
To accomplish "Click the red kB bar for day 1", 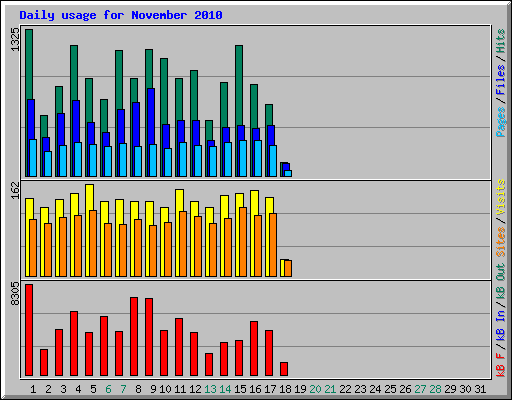I will pyautogui.click(x=29, y=330).
